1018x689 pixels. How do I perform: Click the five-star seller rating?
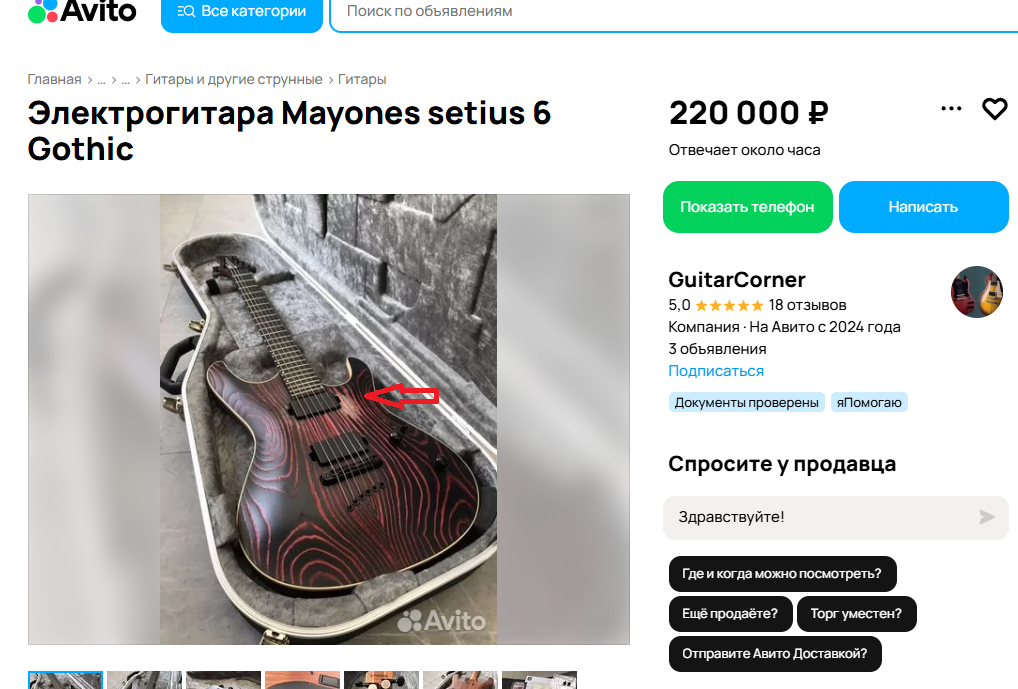coord(729,305)
